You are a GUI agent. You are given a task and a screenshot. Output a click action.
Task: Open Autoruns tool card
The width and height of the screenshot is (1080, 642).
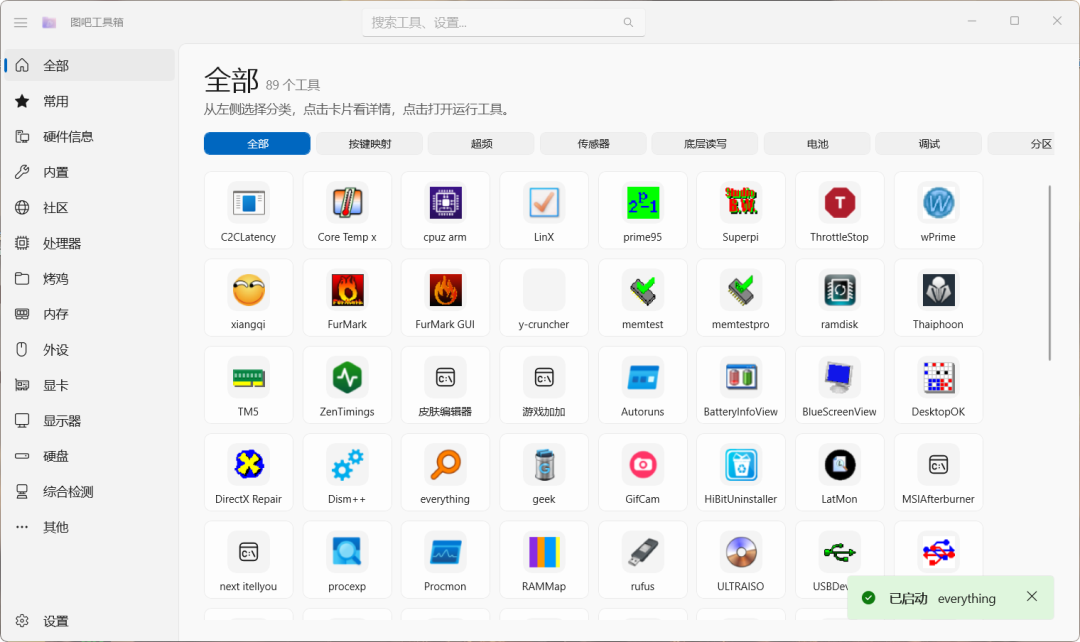[x=642, y=385]
